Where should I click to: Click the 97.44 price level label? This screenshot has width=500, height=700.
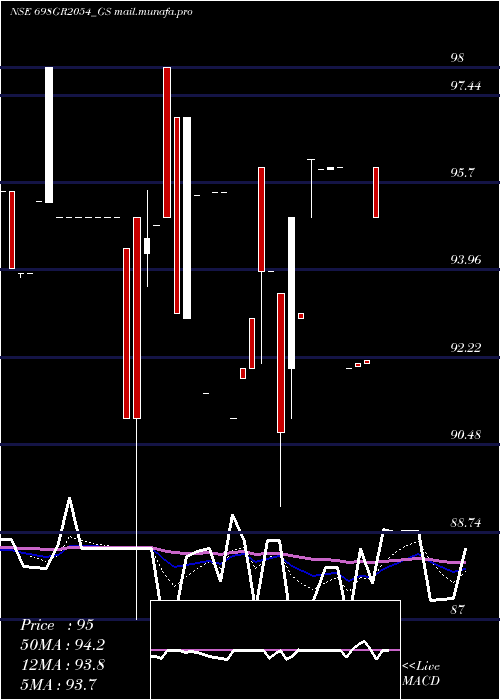pos(466,86)
